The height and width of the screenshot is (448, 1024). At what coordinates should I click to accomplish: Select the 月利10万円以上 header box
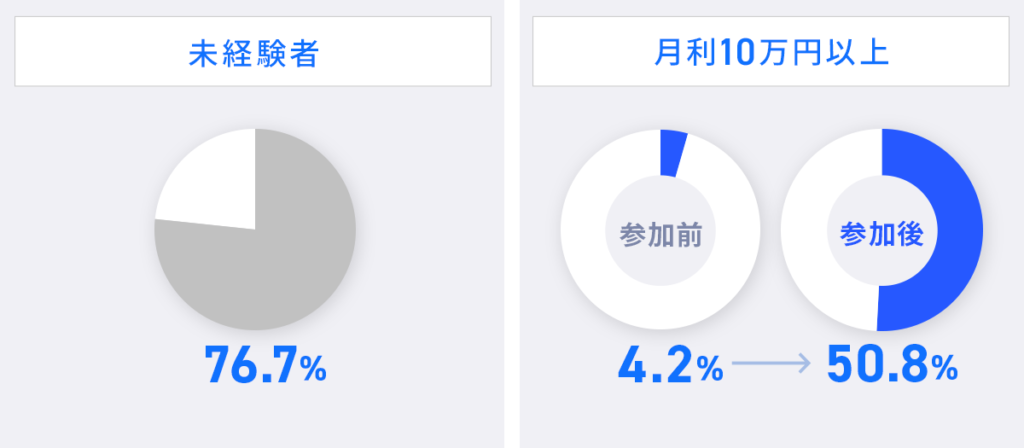pos(770,52)
